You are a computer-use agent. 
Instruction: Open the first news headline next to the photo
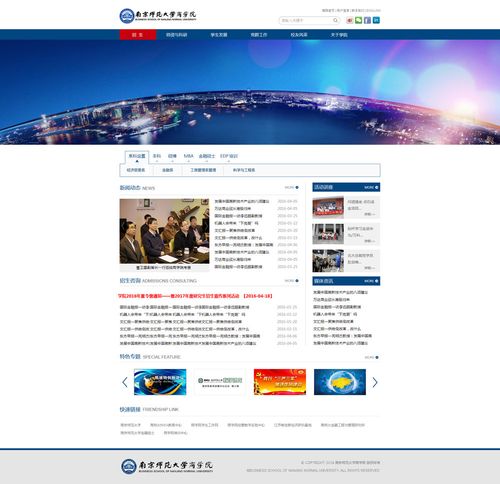pyautogui.click(x=242, y=201)
